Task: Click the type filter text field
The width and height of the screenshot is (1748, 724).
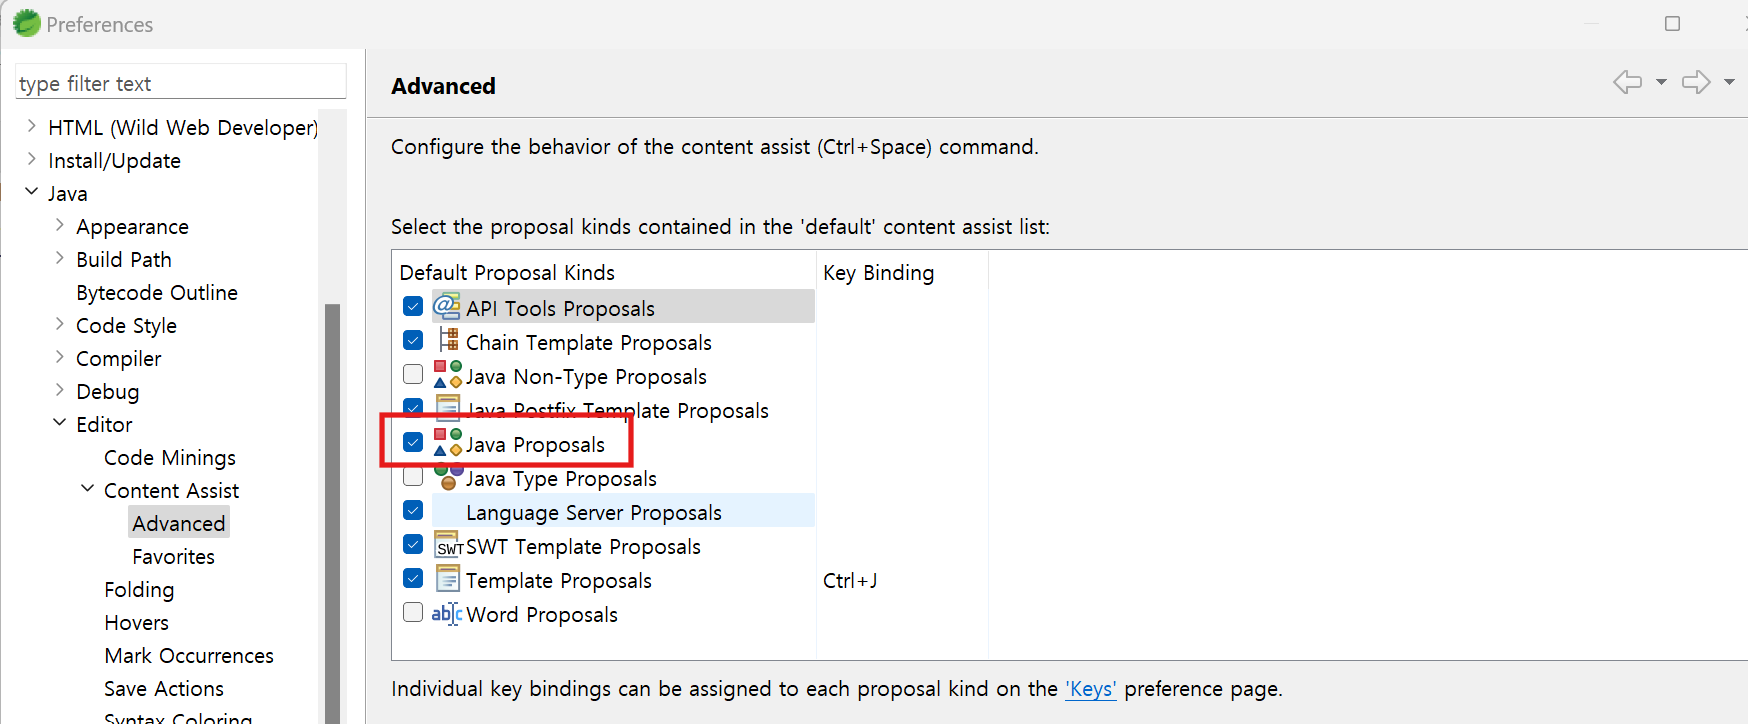Action: (180, 83)
